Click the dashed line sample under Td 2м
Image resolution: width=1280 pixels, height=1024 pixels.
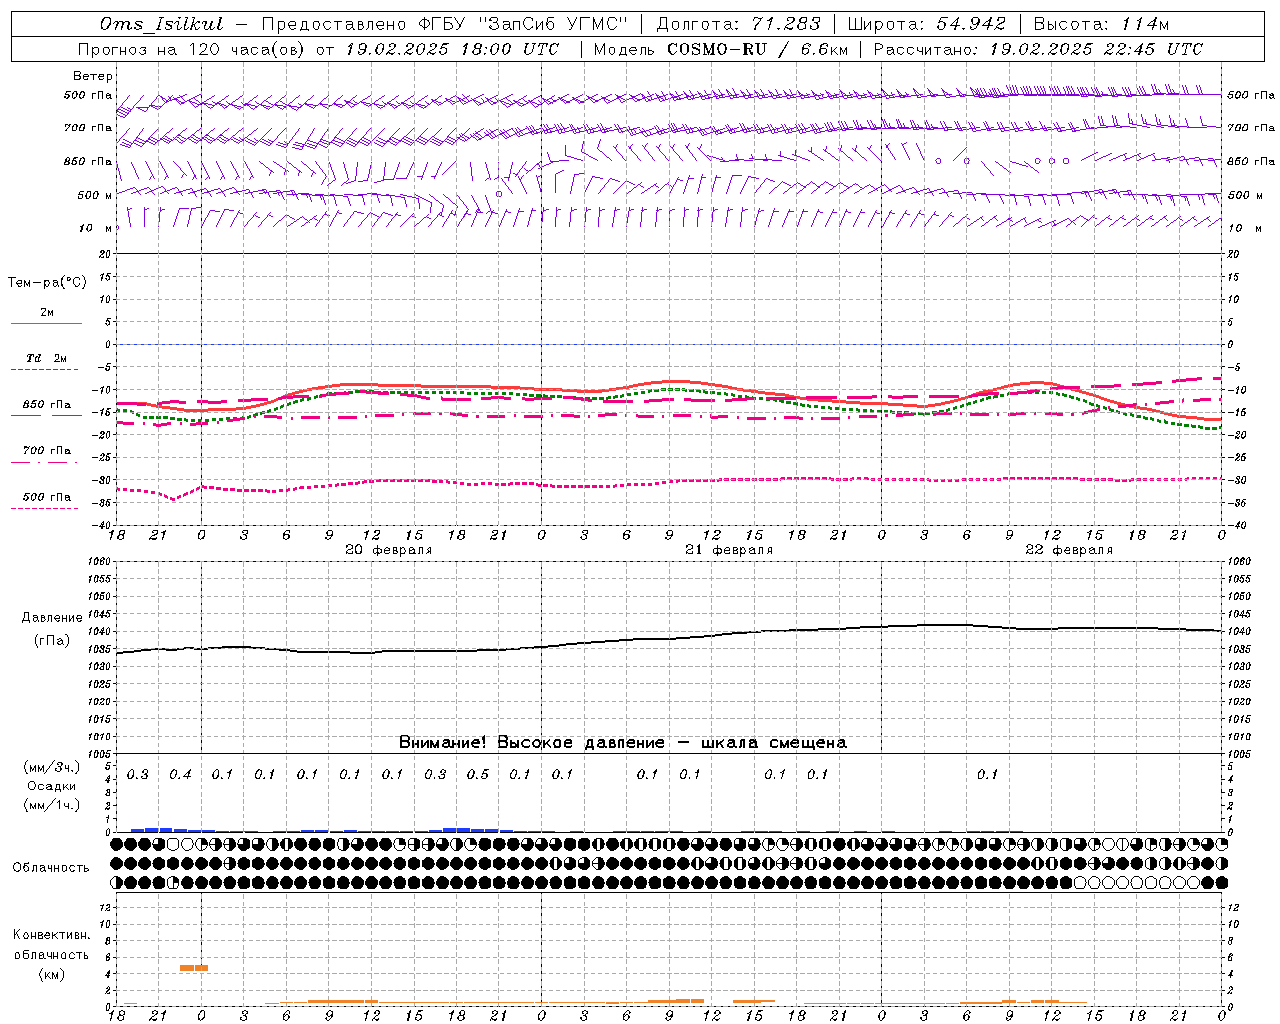(x=45, y=369)
